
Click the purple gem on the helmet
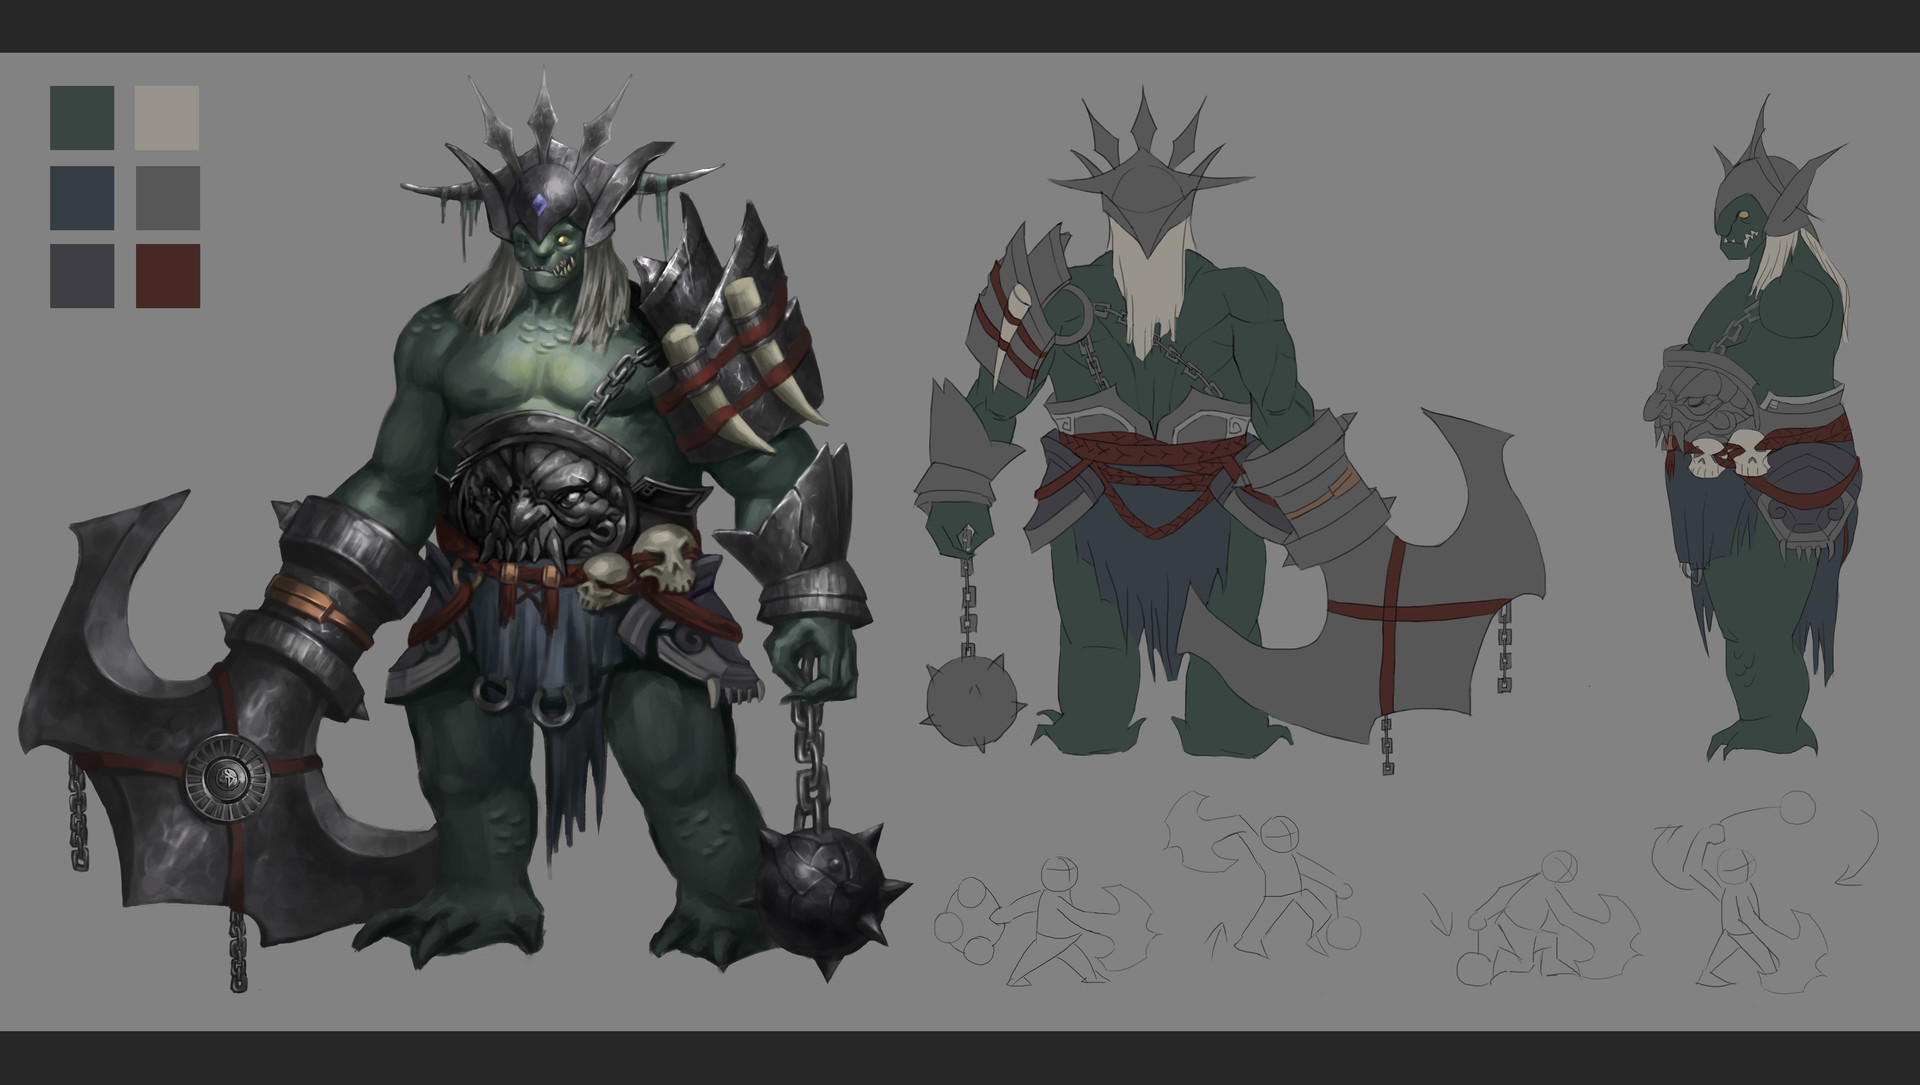(540, 202)
